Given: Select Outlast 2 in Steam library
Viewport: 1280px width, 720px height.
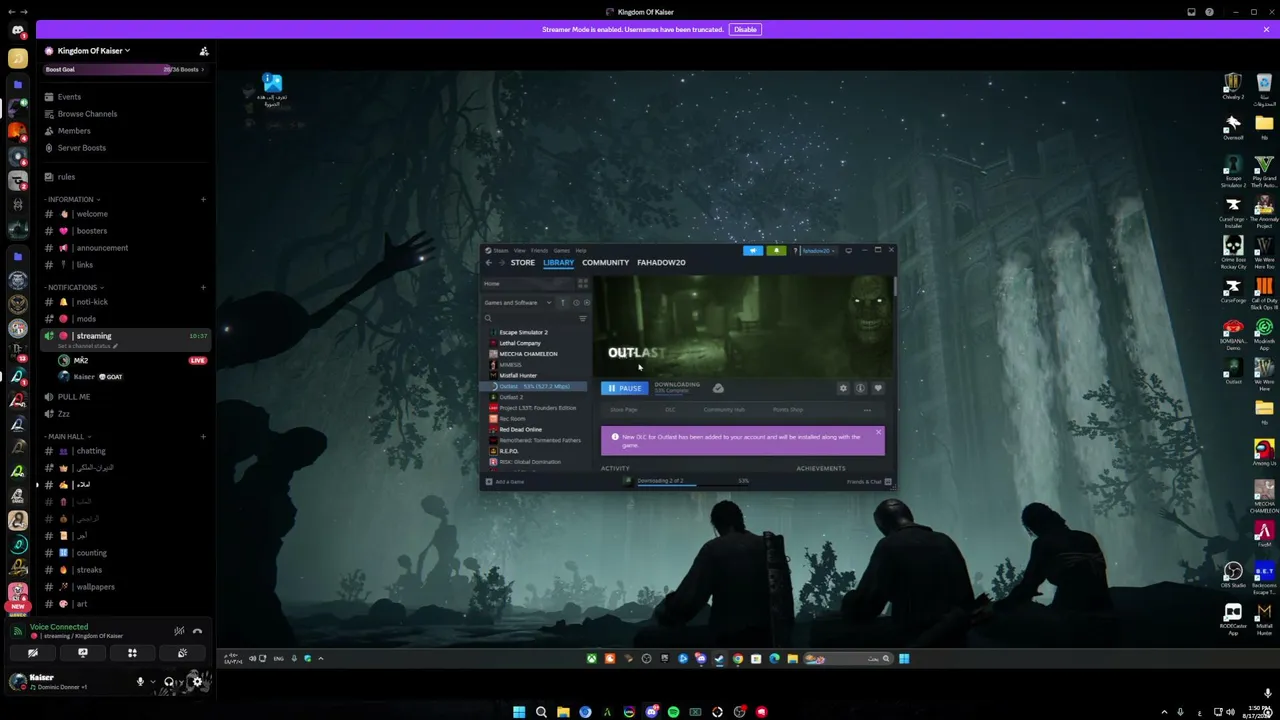Looking at the screenshot, I should click(x=511, y=397).
